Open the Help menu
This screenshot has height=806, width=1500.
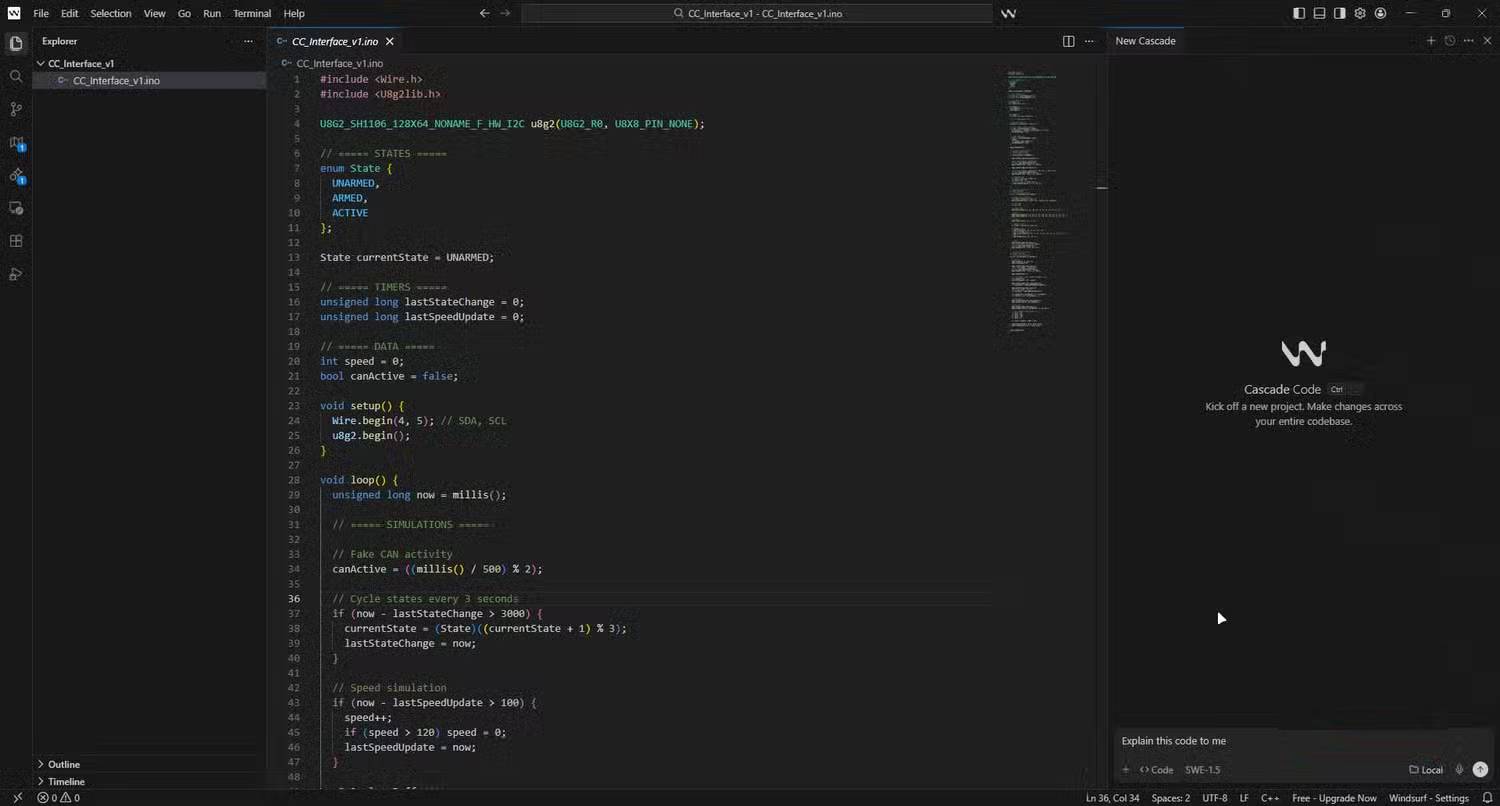(x=294, y=13)
